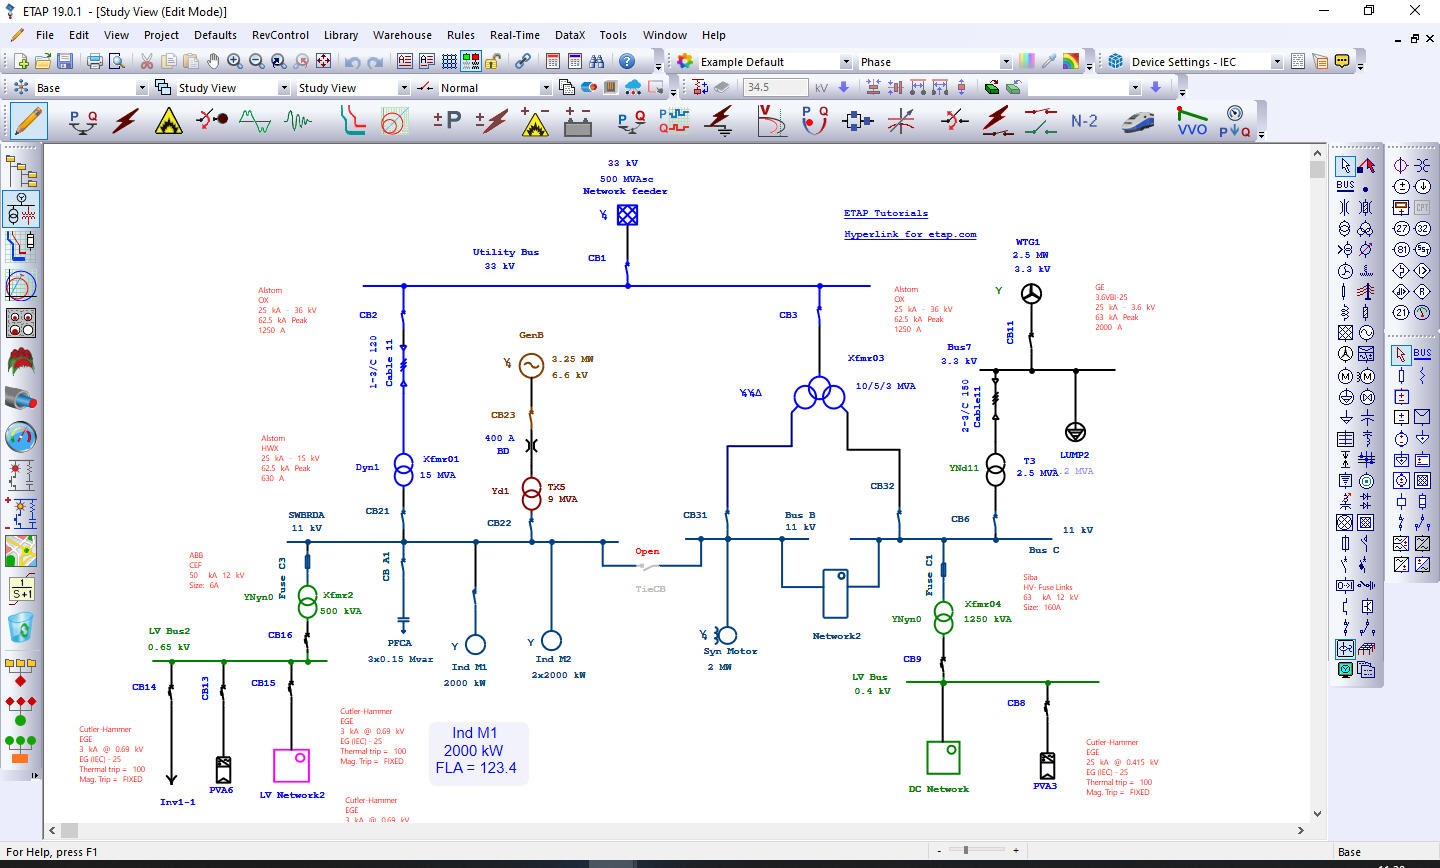This screenshot has height=868, width=1440.
Task: Select the N-2 contingency analysis mode
Action: (x=1084, y=121)
